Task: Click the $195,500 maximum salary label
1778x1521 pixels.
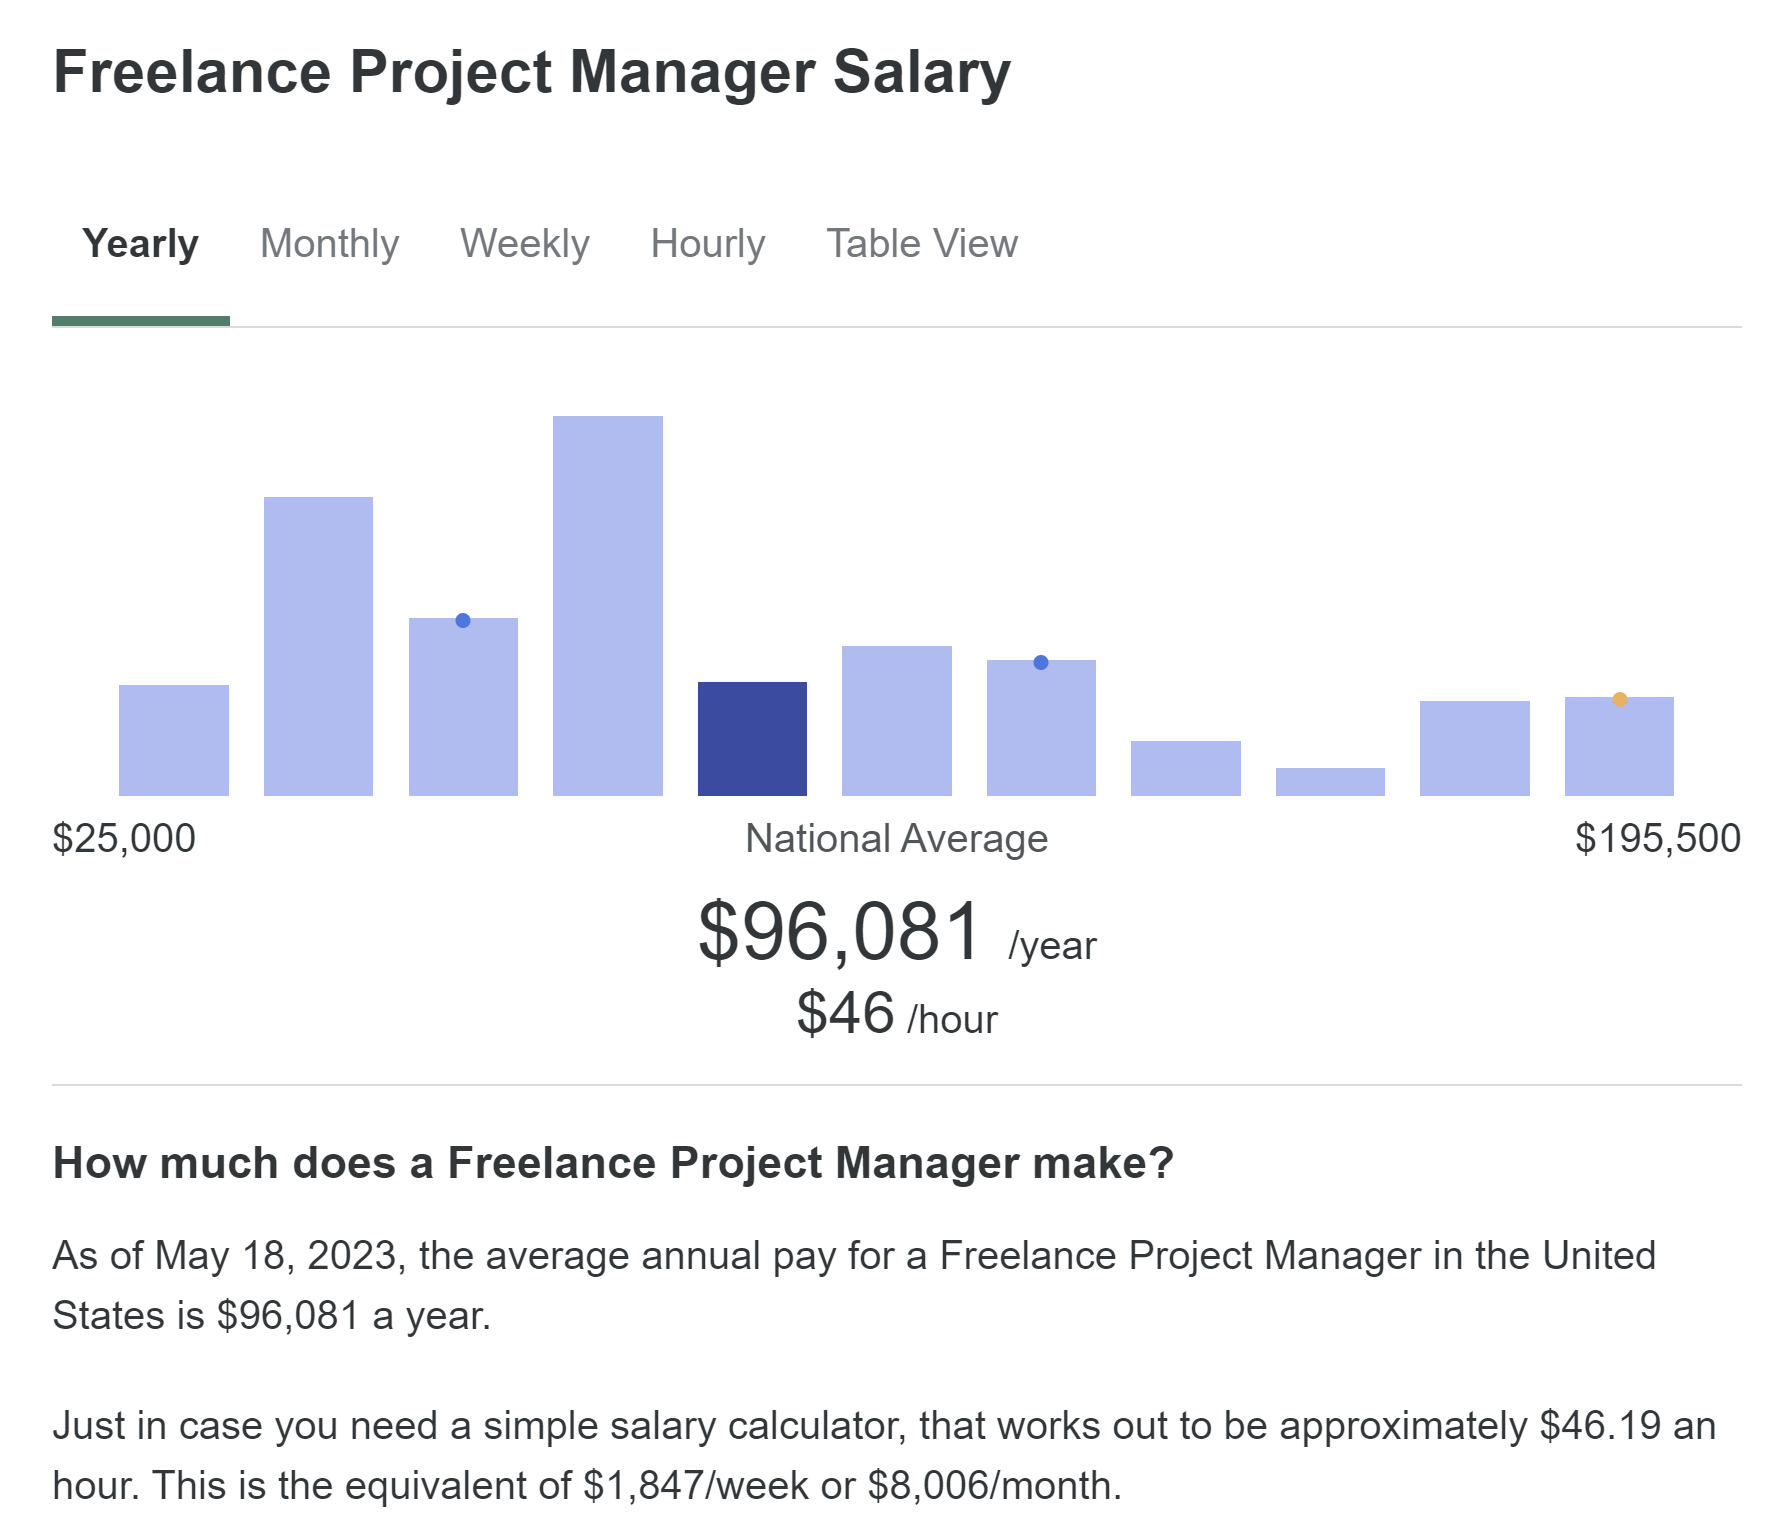Action: (x=1657, y=838)
